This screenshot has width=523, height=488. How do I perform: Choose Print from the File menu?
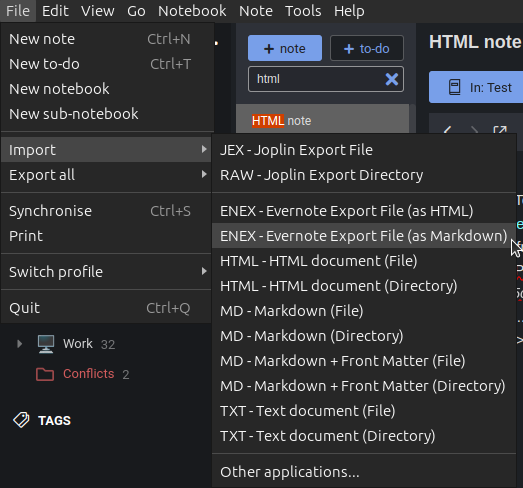106,236
